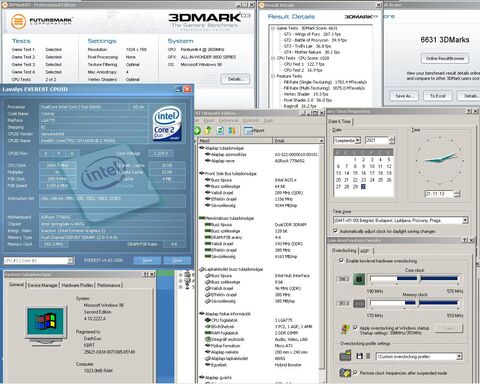Click the Front Side Bus tulajdonságai row icon
The height and width of the screenshot is (384, 480).
tap(202, 173)
